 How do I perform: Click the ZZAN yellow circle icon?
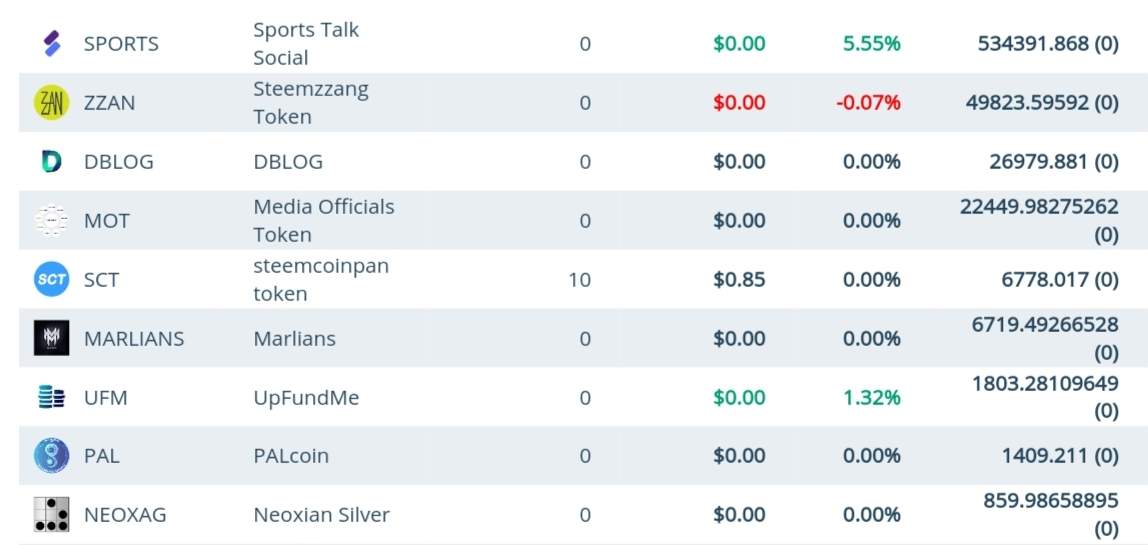(51, 103)
